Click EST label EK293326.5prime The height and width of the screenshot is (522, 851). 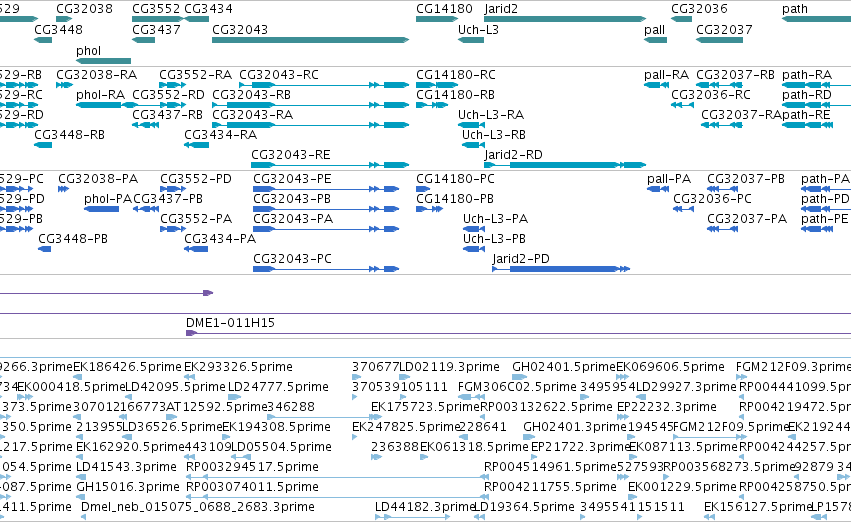click(x=238, y=367)
